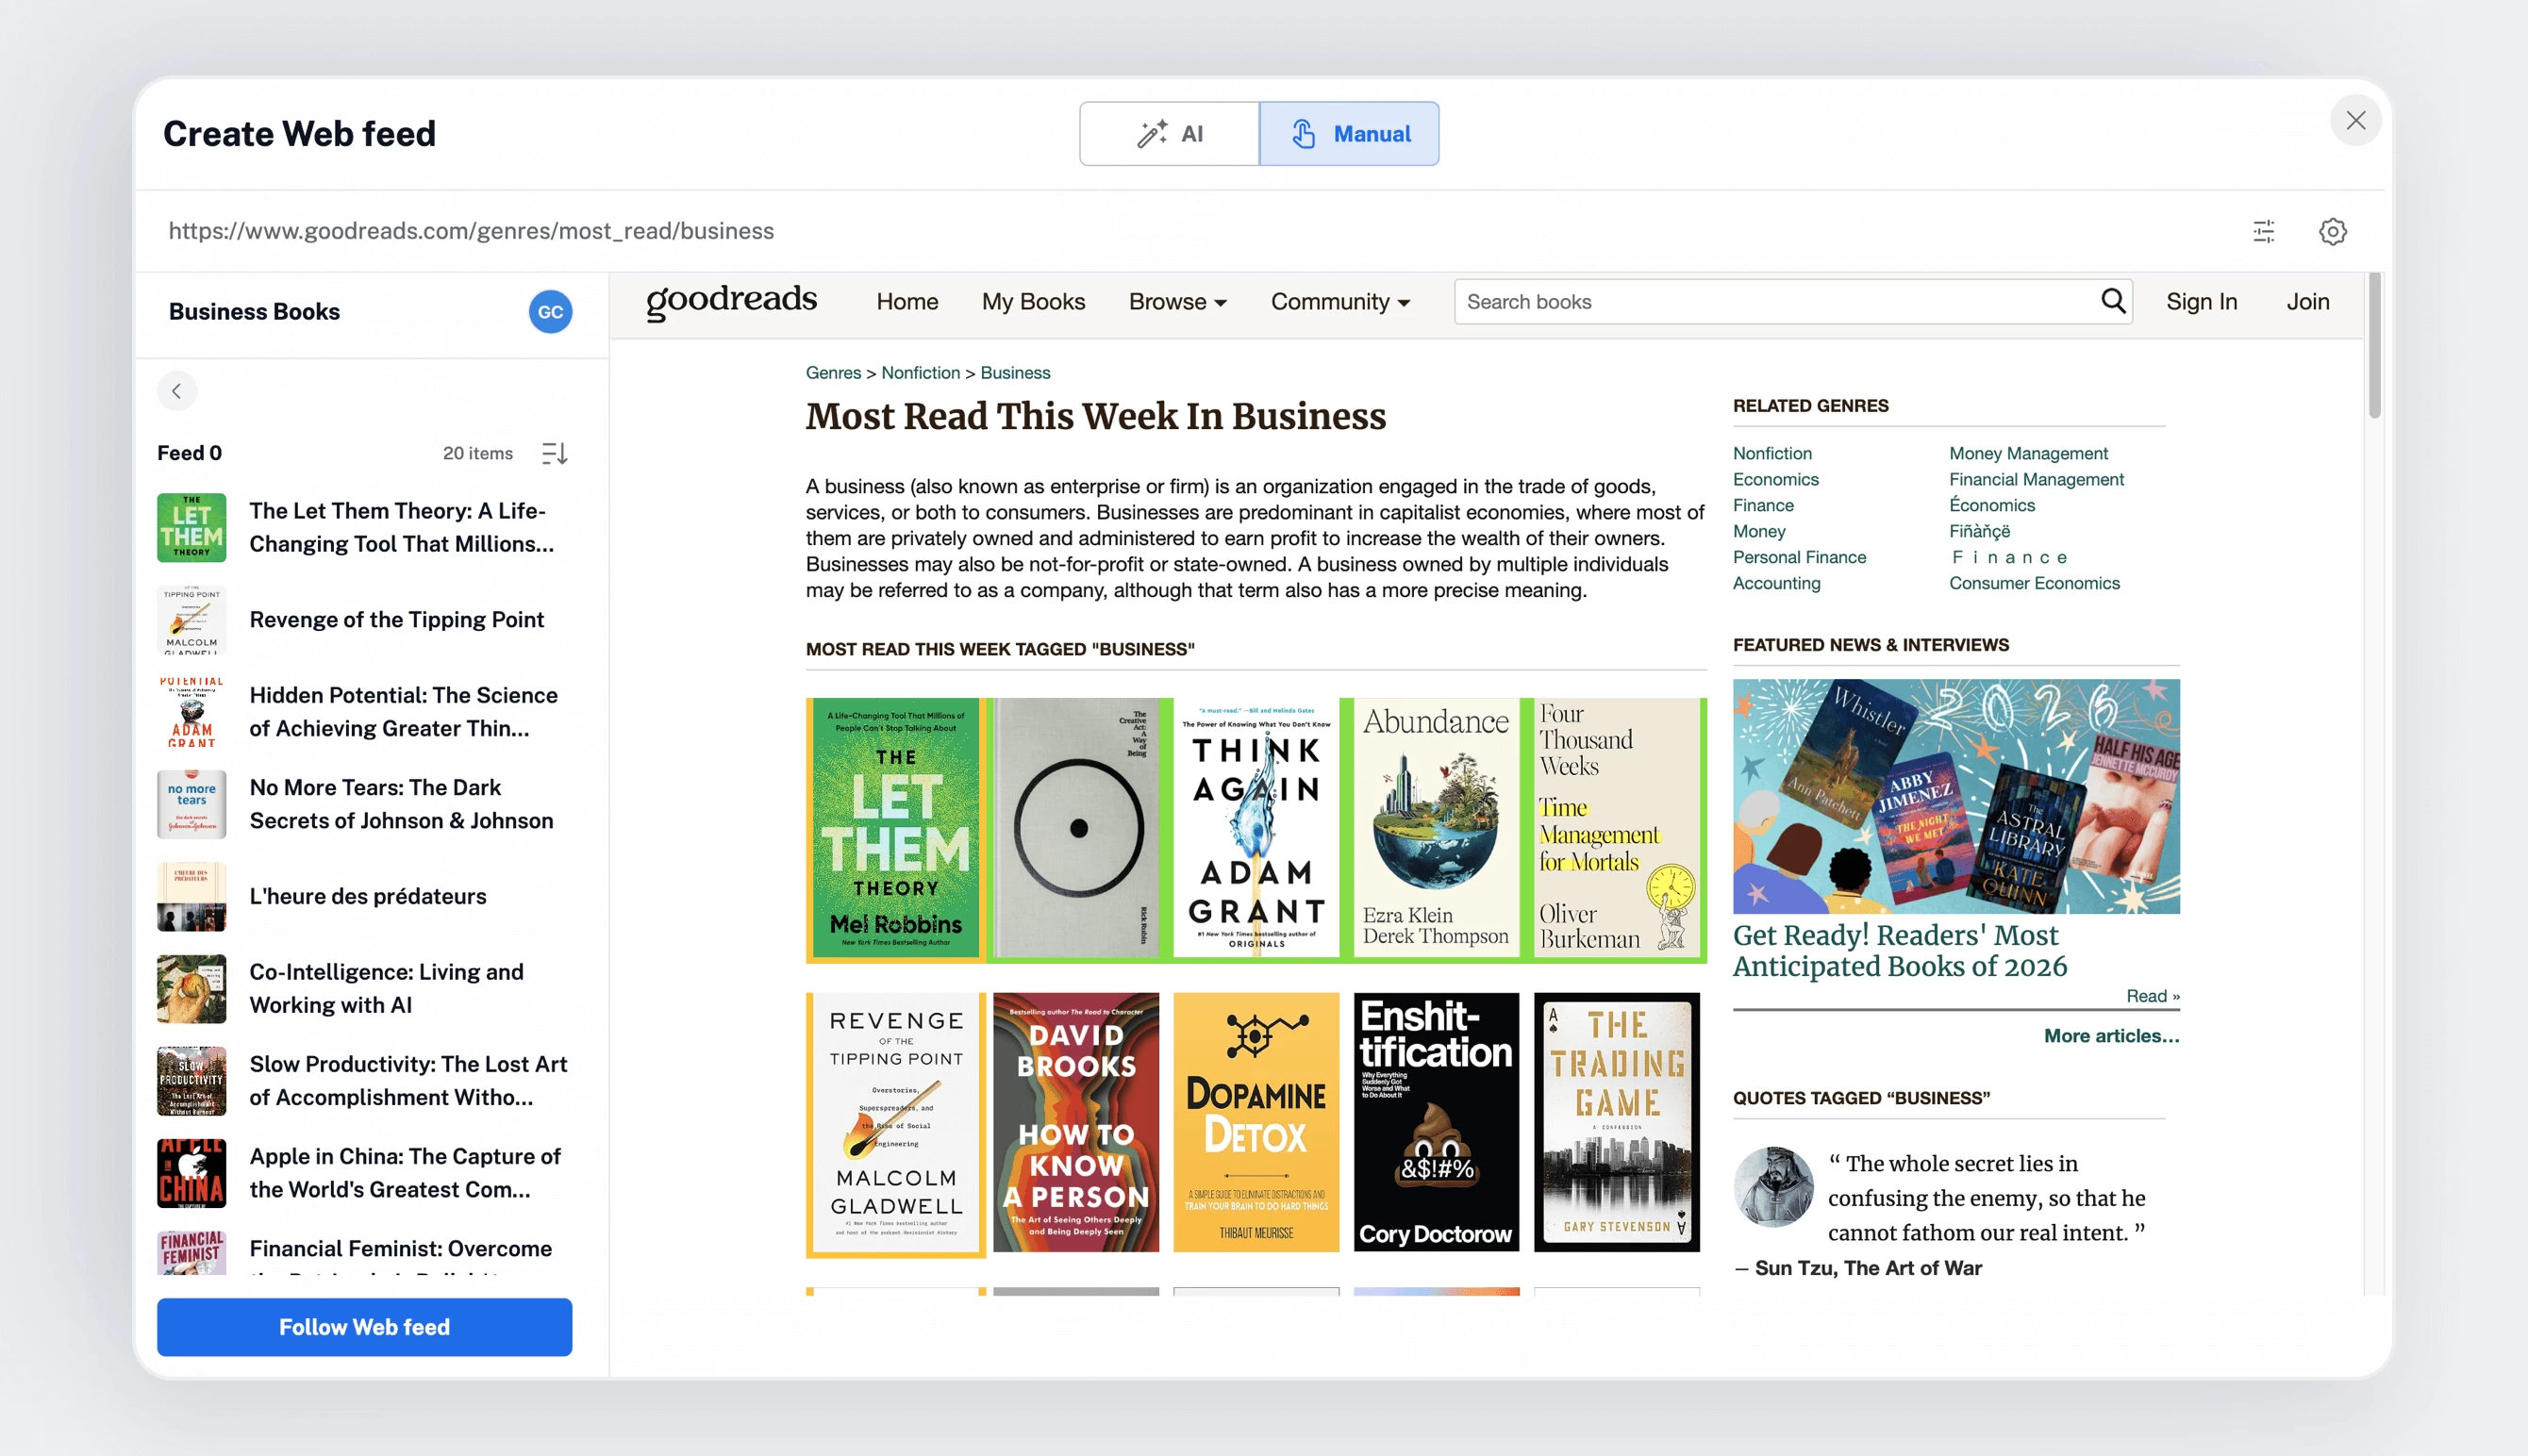Image resolution: width=2528 pixels, height=1456 pixels.
Task: Close the Create Web feed dialog
Action: point(2355,121)
